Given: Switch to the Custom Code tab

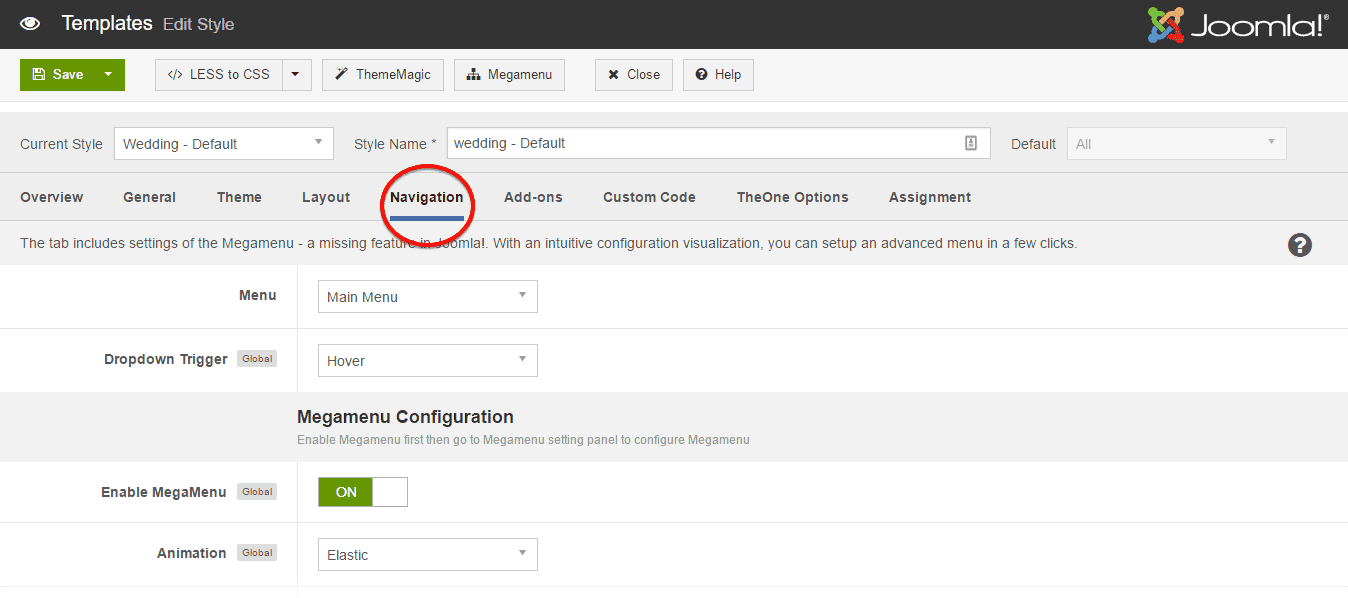Looking at the screenshot, I should click(x=648, y=197).
